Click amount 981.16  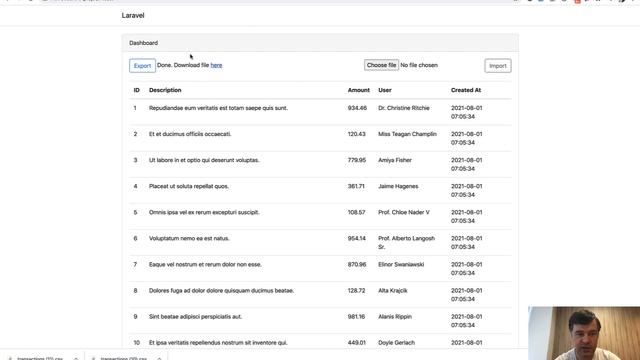point(356,317)
